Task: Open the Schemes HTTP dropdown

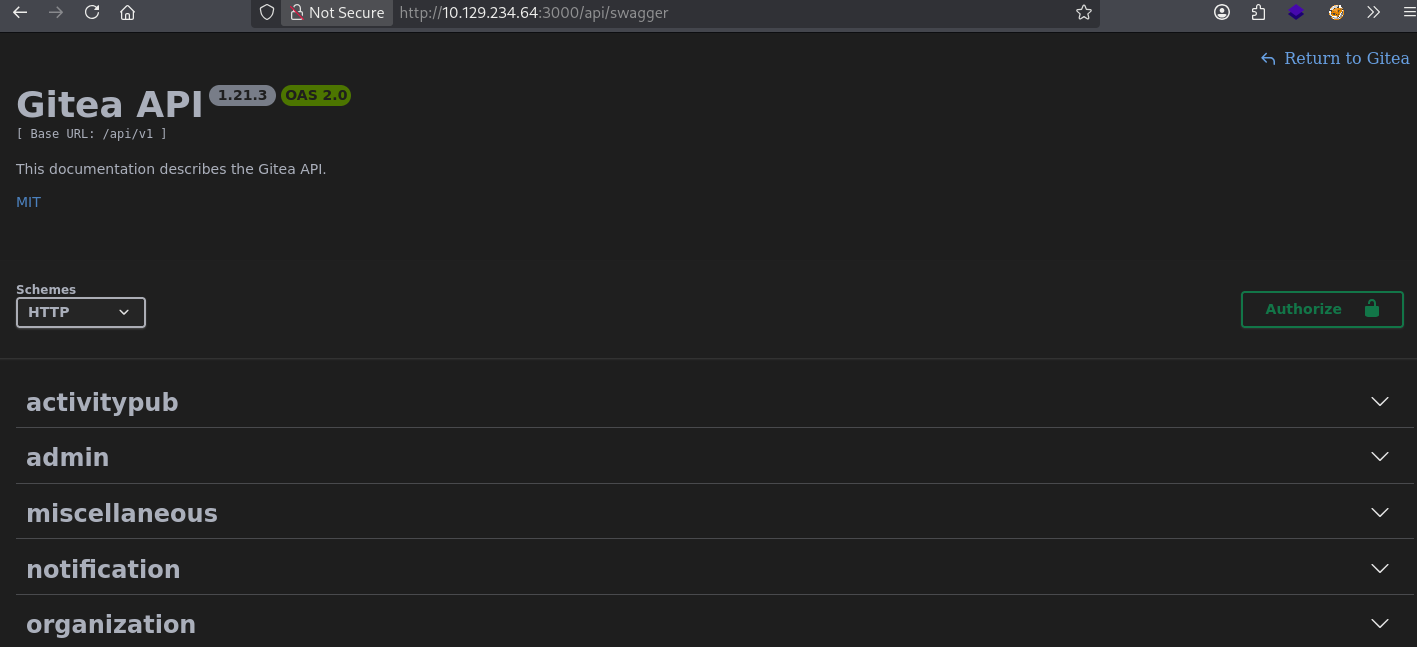Action: 81,312
